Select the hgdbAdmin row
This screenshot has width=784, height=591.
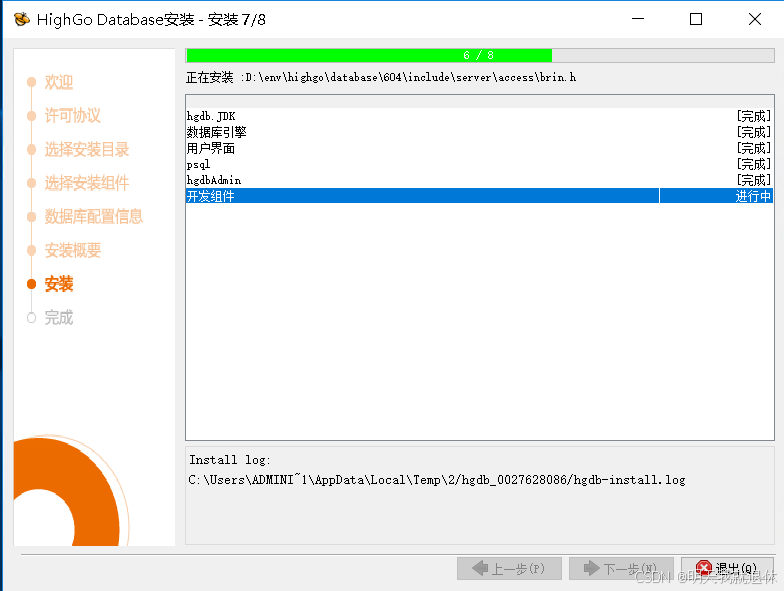pos(480,180)
